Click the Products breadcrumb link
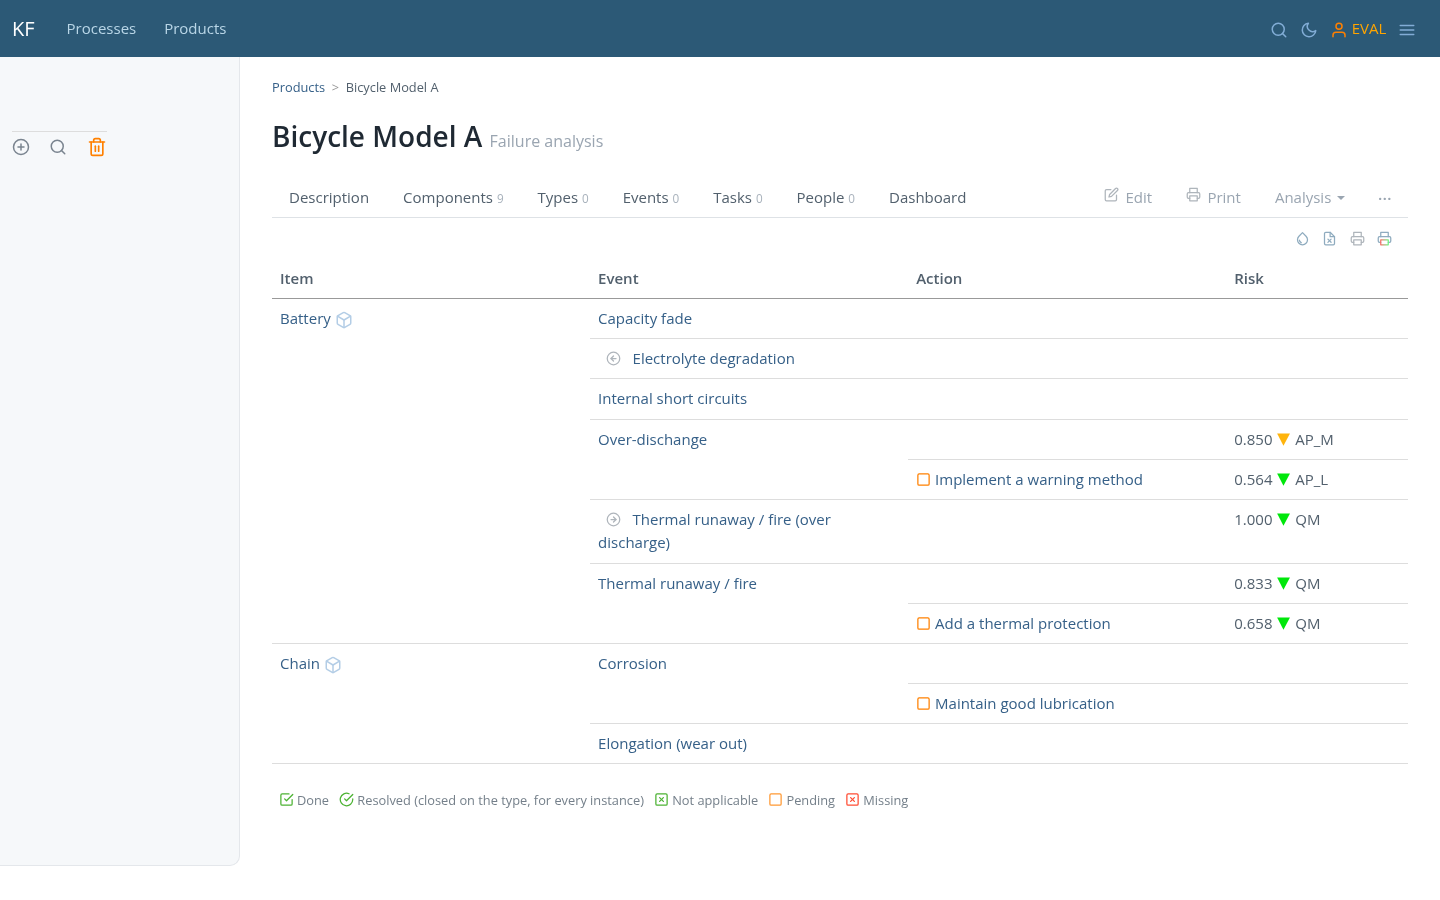The image size is (1440, 900). coord(298,88)
